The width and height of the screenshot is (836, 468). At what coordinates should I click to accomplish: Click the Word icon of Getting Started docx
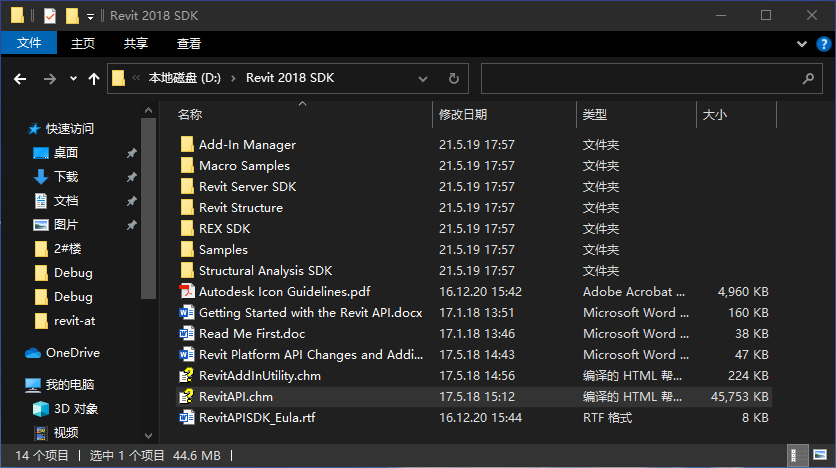click(187, 312)
